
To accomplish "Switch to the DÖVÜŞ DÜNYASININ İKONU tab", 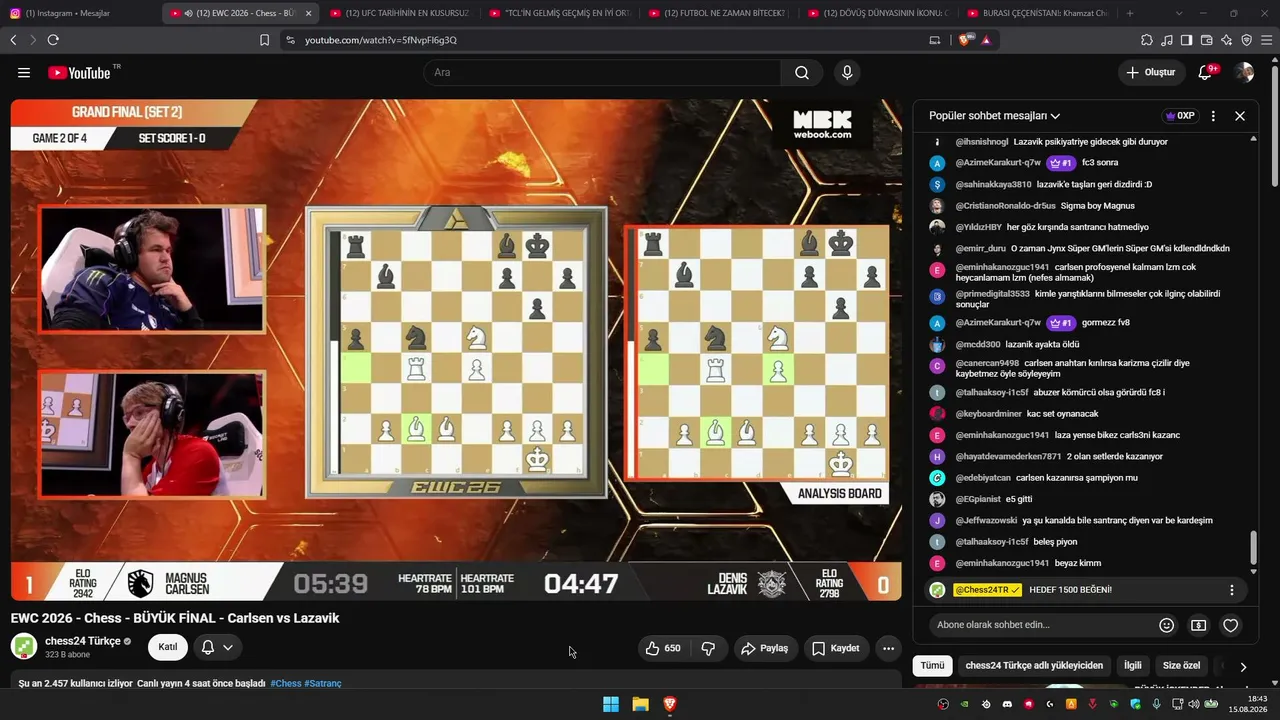I will tap(880, 13).
